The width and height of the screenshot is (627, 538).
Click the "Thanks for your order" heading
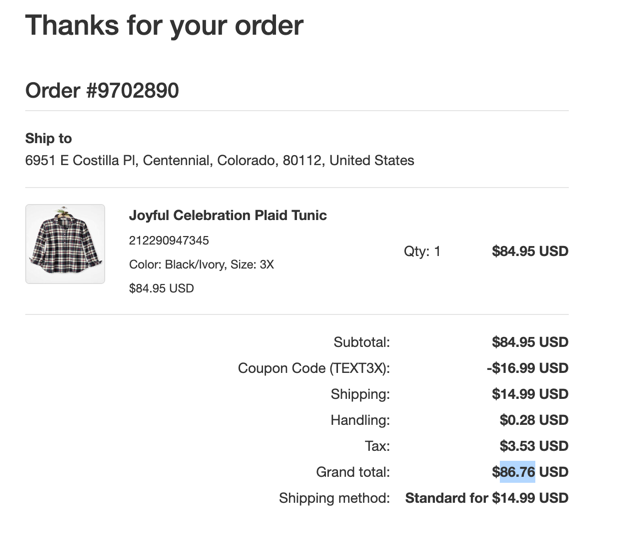(164, 25)
